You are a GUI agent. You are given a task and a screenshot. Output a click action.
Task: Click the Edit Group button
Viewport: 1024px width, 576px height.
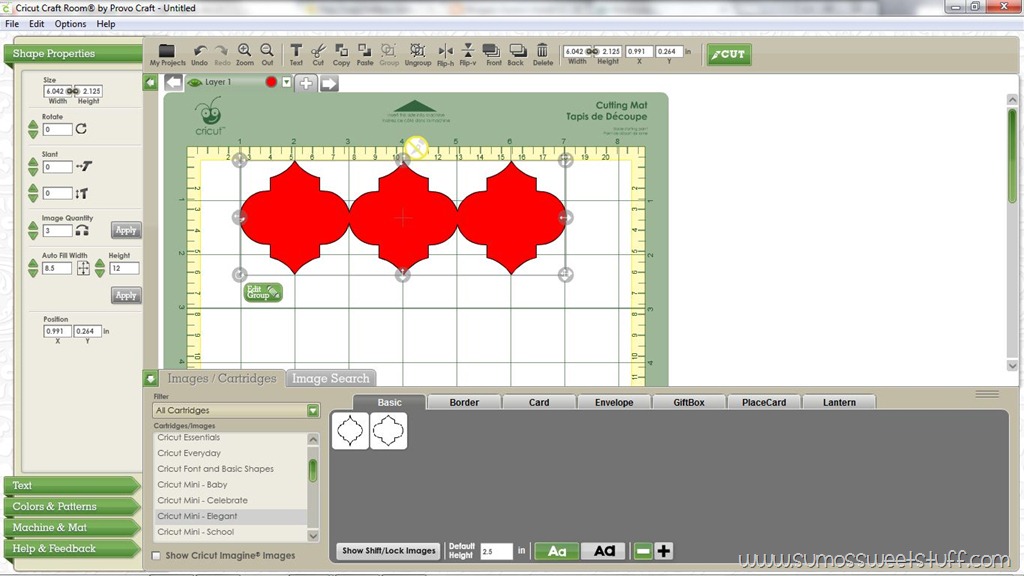click(x=263, y=293)
